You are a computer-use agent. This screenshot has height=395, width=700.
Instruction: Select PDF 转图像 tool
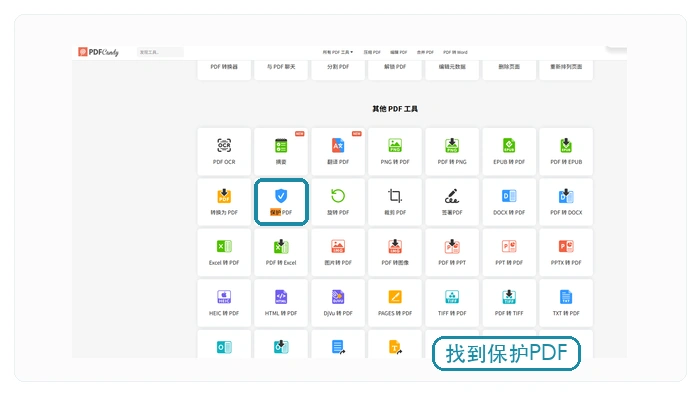(395, 252)
